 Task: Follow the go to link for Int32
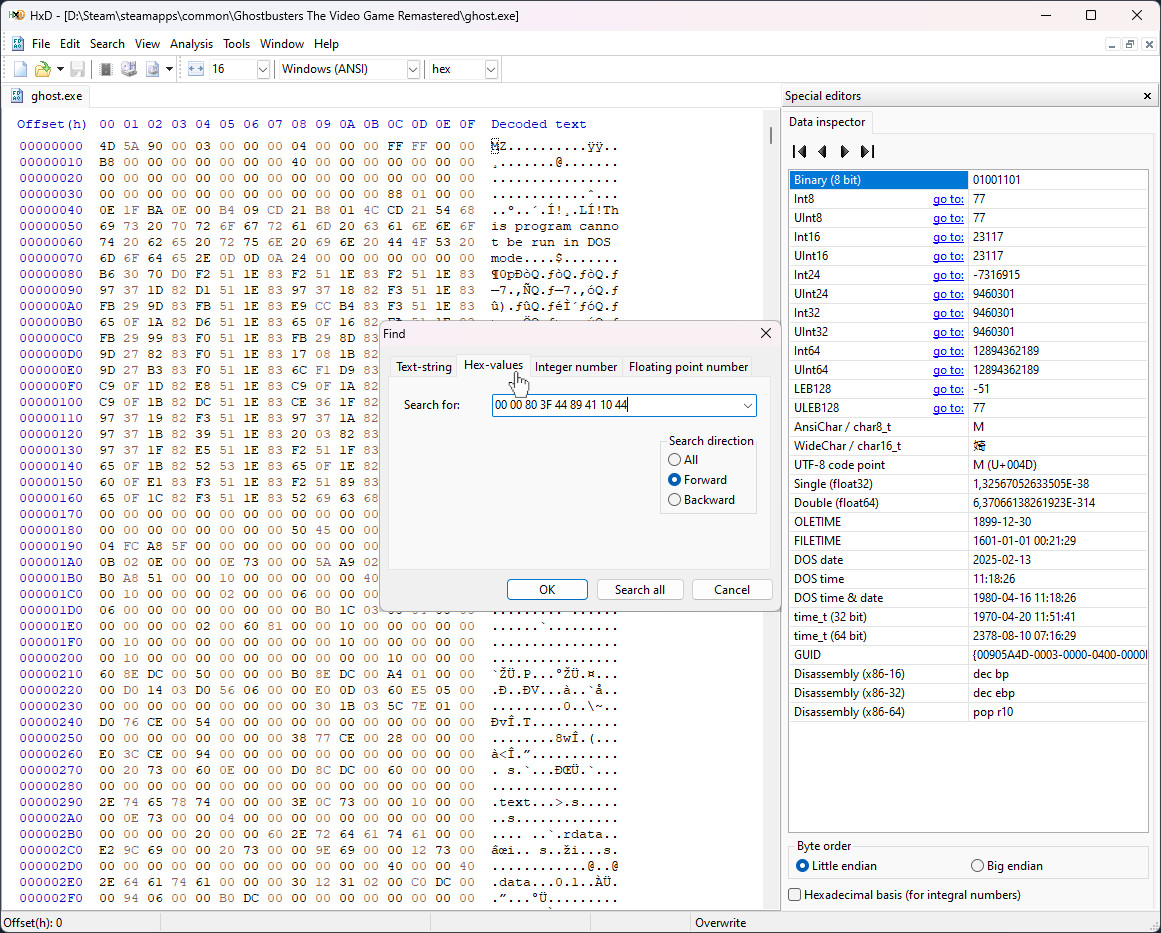[x=948, y=312]
